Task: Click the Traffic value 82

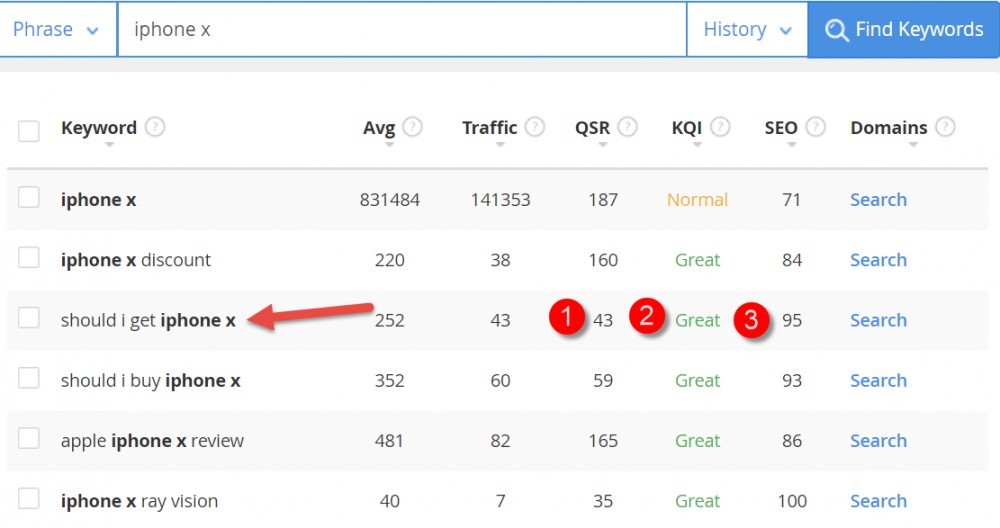Action: click(500, 441)
